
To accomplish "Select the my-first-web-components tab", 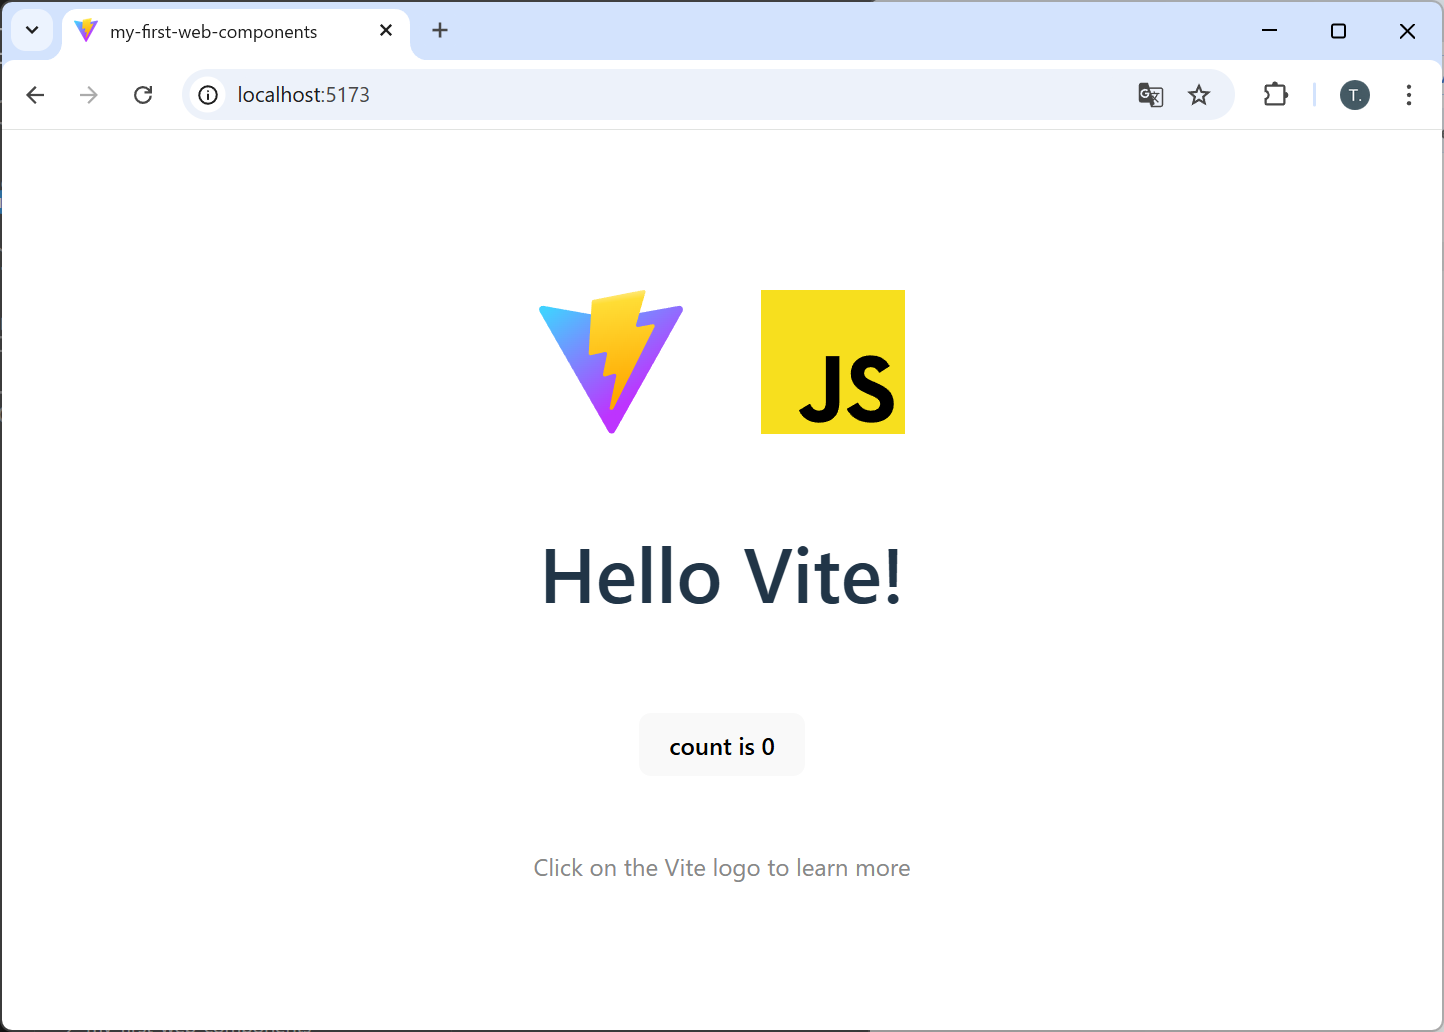I will 236,32.
